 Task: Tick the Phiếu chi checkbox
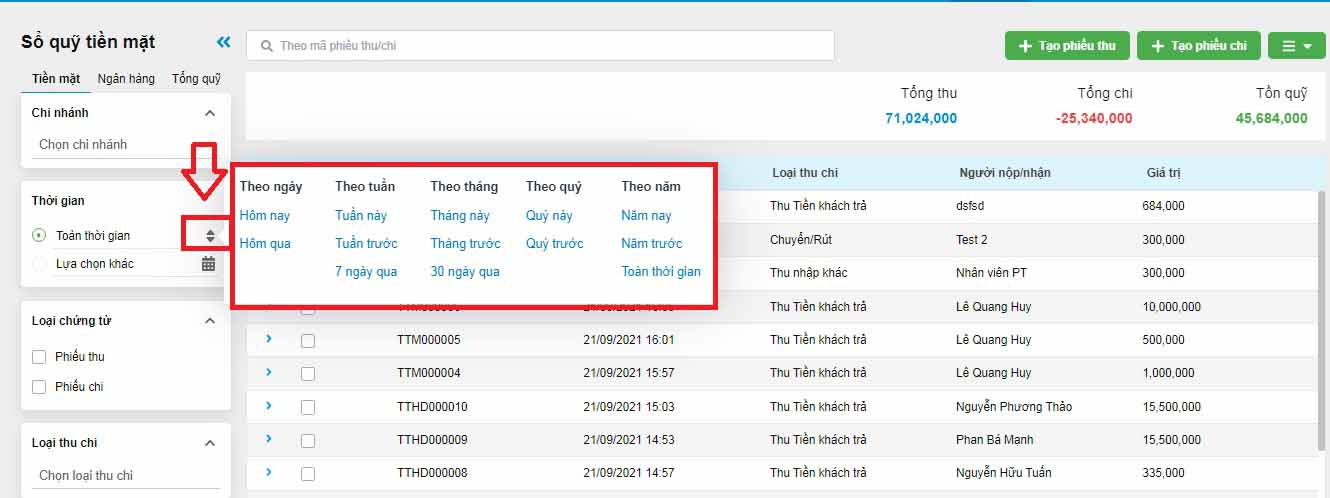point(39,387)
